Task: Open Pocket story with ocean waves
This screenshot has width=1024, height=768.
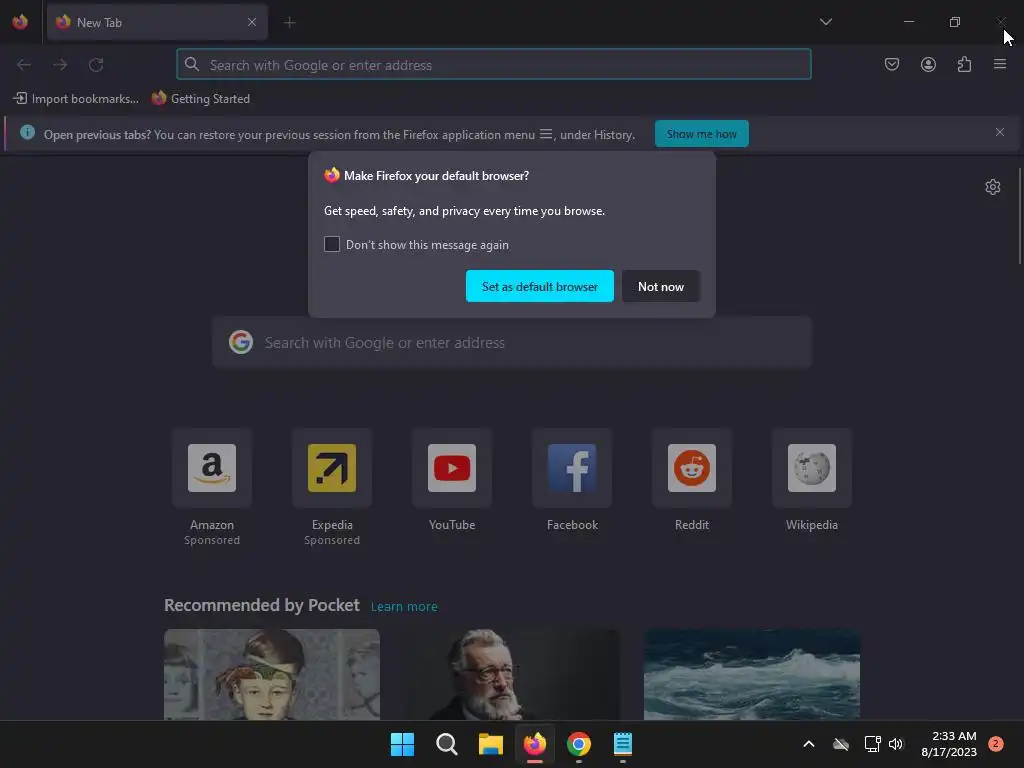Action: point(752,675)
